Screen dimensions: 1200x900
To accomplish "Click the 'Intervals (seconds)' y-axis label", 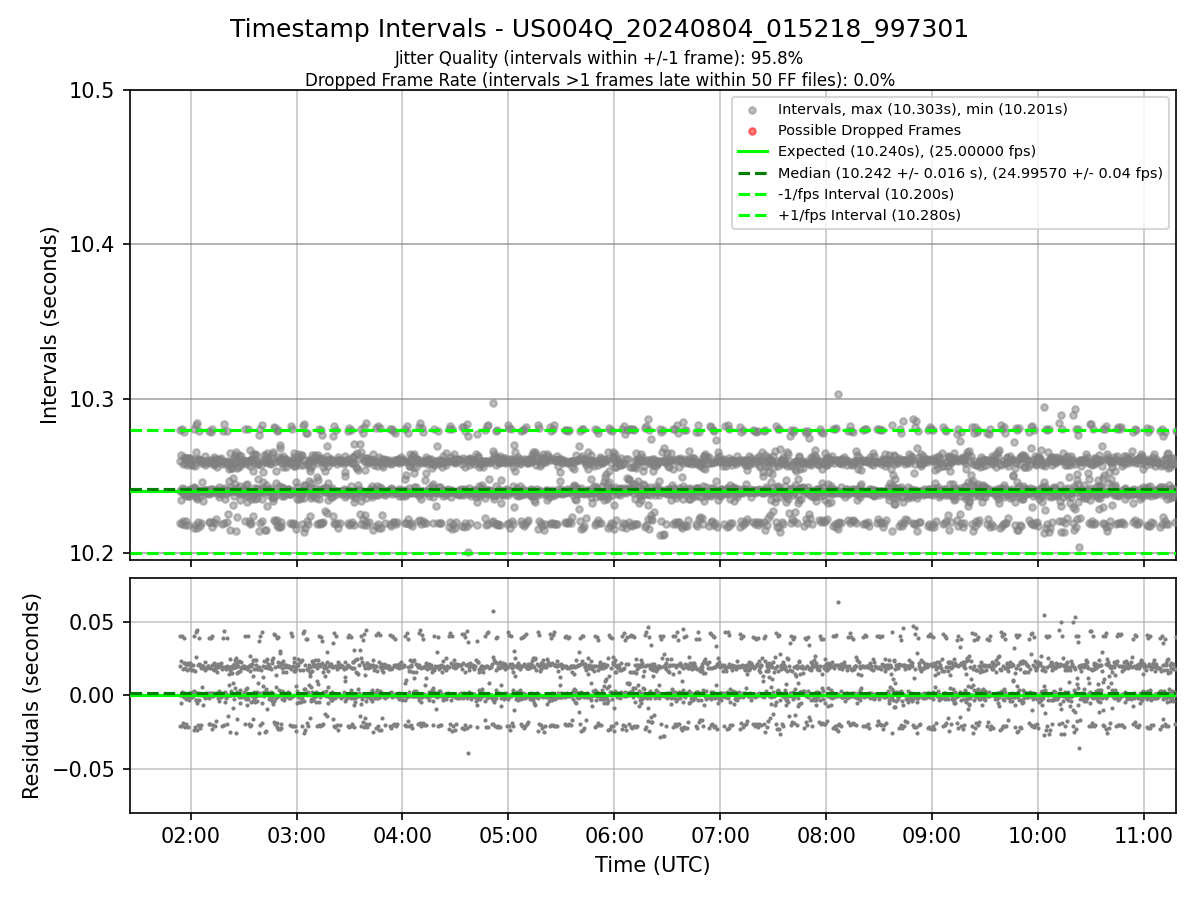I will coord(50,324).
